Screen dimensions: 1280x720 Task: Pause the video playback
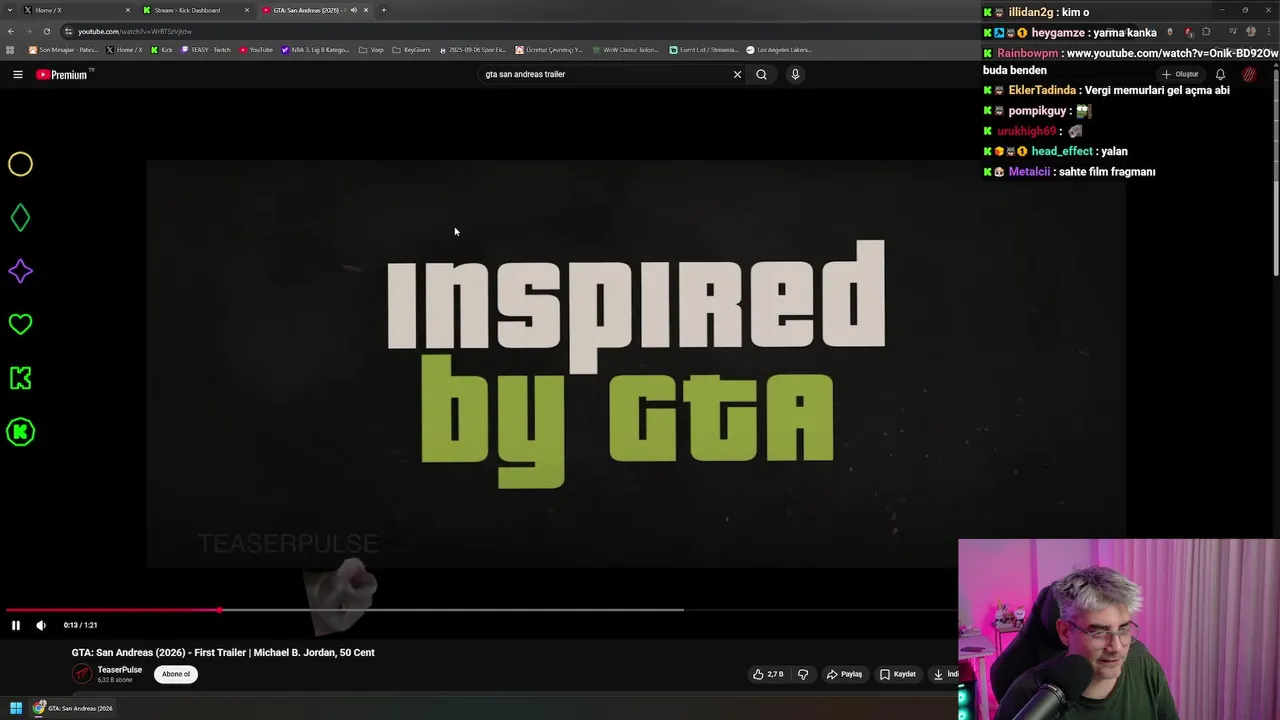coord(16,625)
